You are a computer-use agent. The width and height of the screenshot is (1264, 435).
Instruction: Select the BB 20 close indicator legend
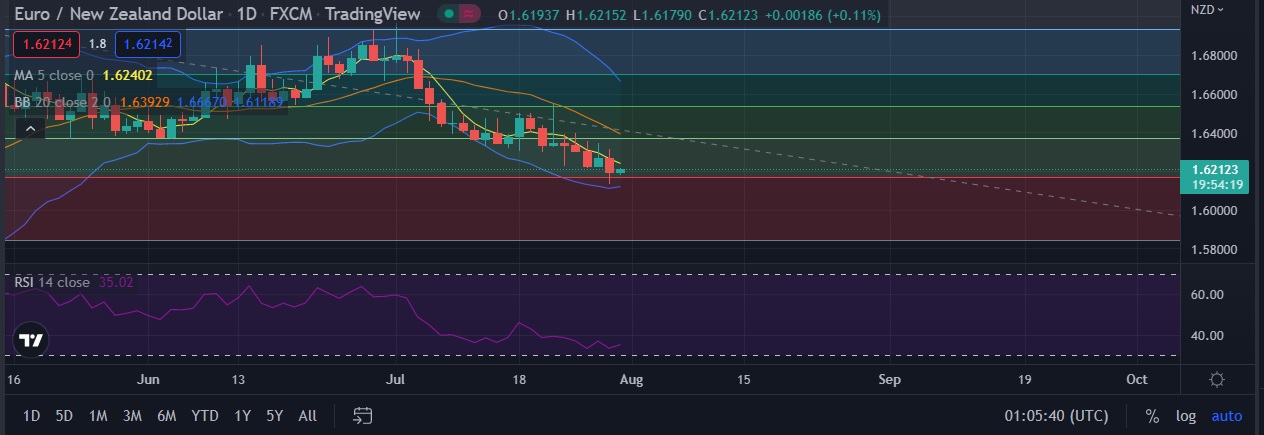(x=62, y=102)
